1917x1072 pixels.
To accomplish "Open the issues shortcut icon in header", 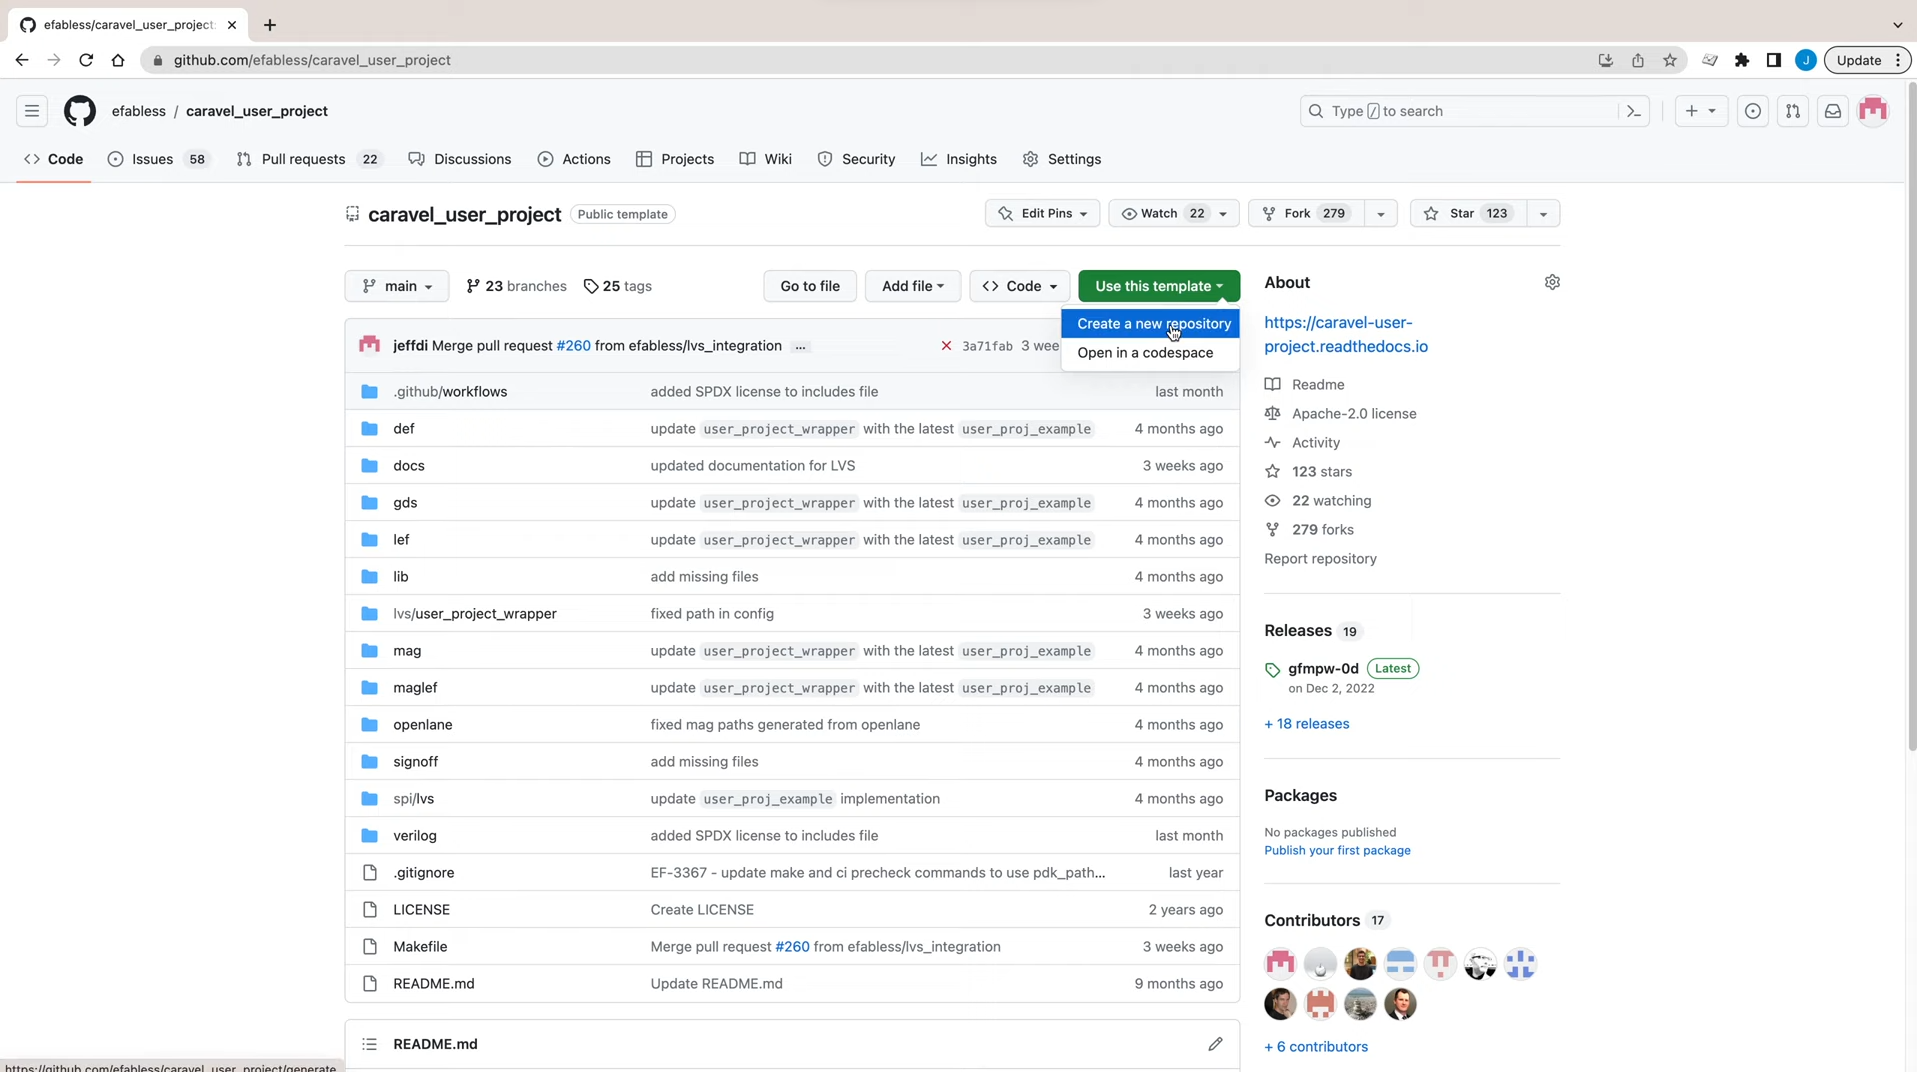I will [1752, 111].
